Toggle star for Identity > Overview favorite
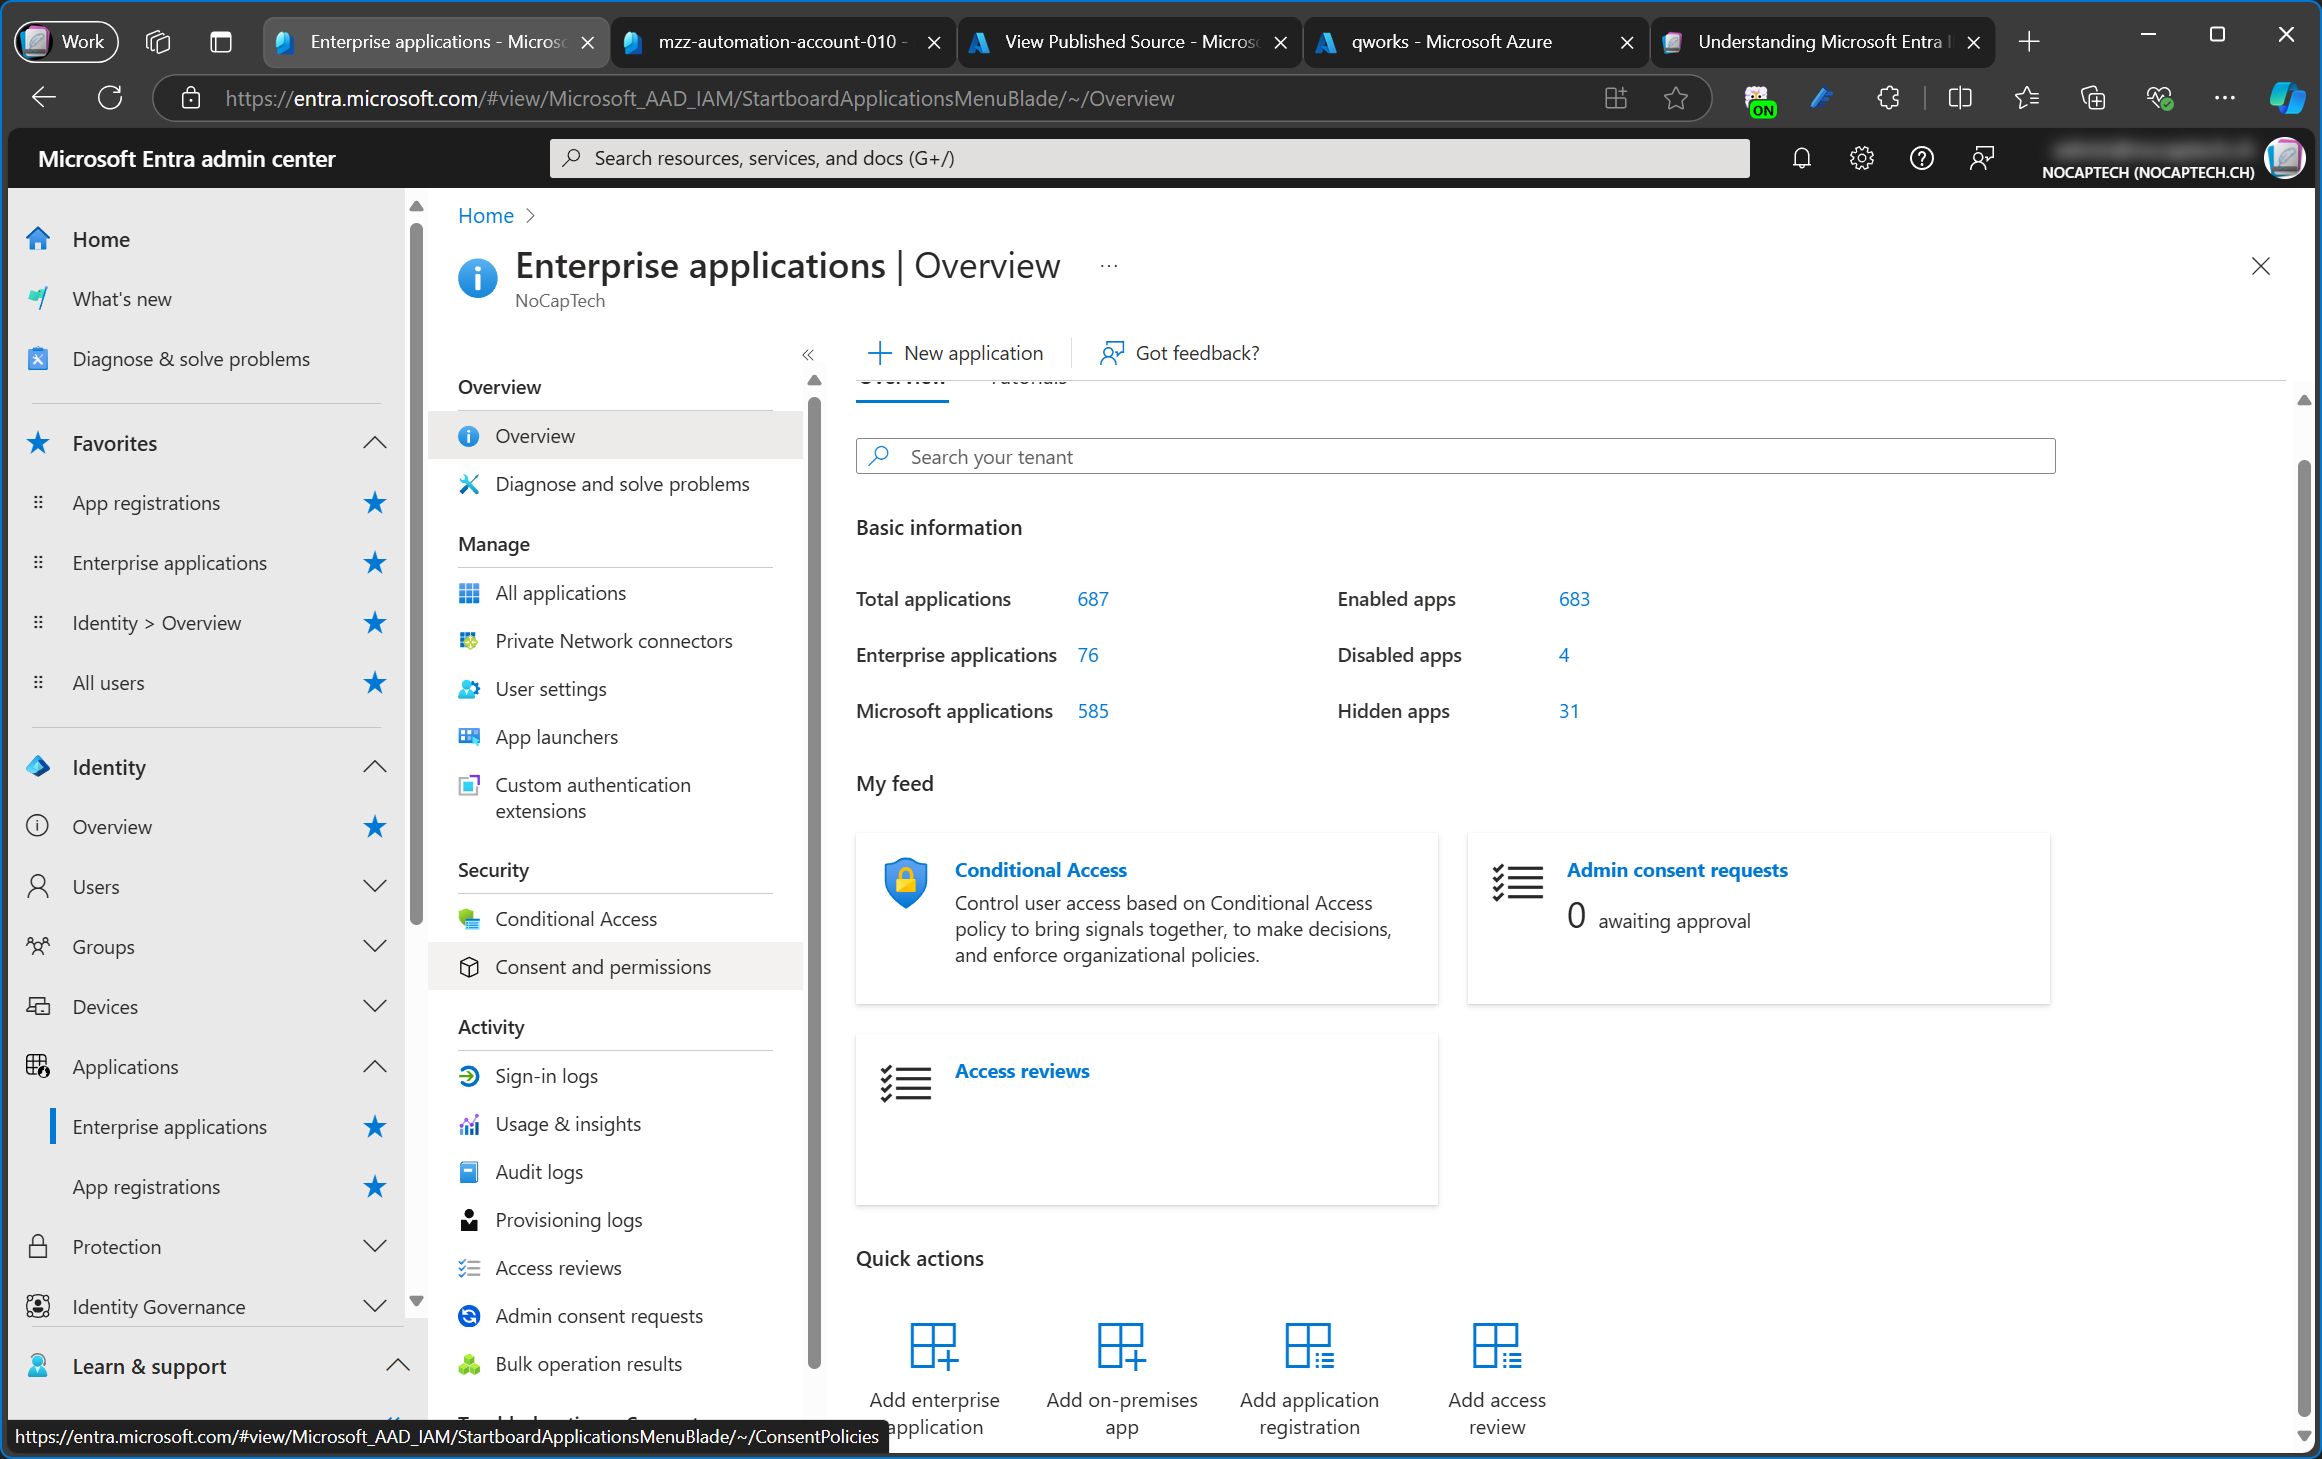This screenshot has width=2322, height=1459. (x=375, y=623)
